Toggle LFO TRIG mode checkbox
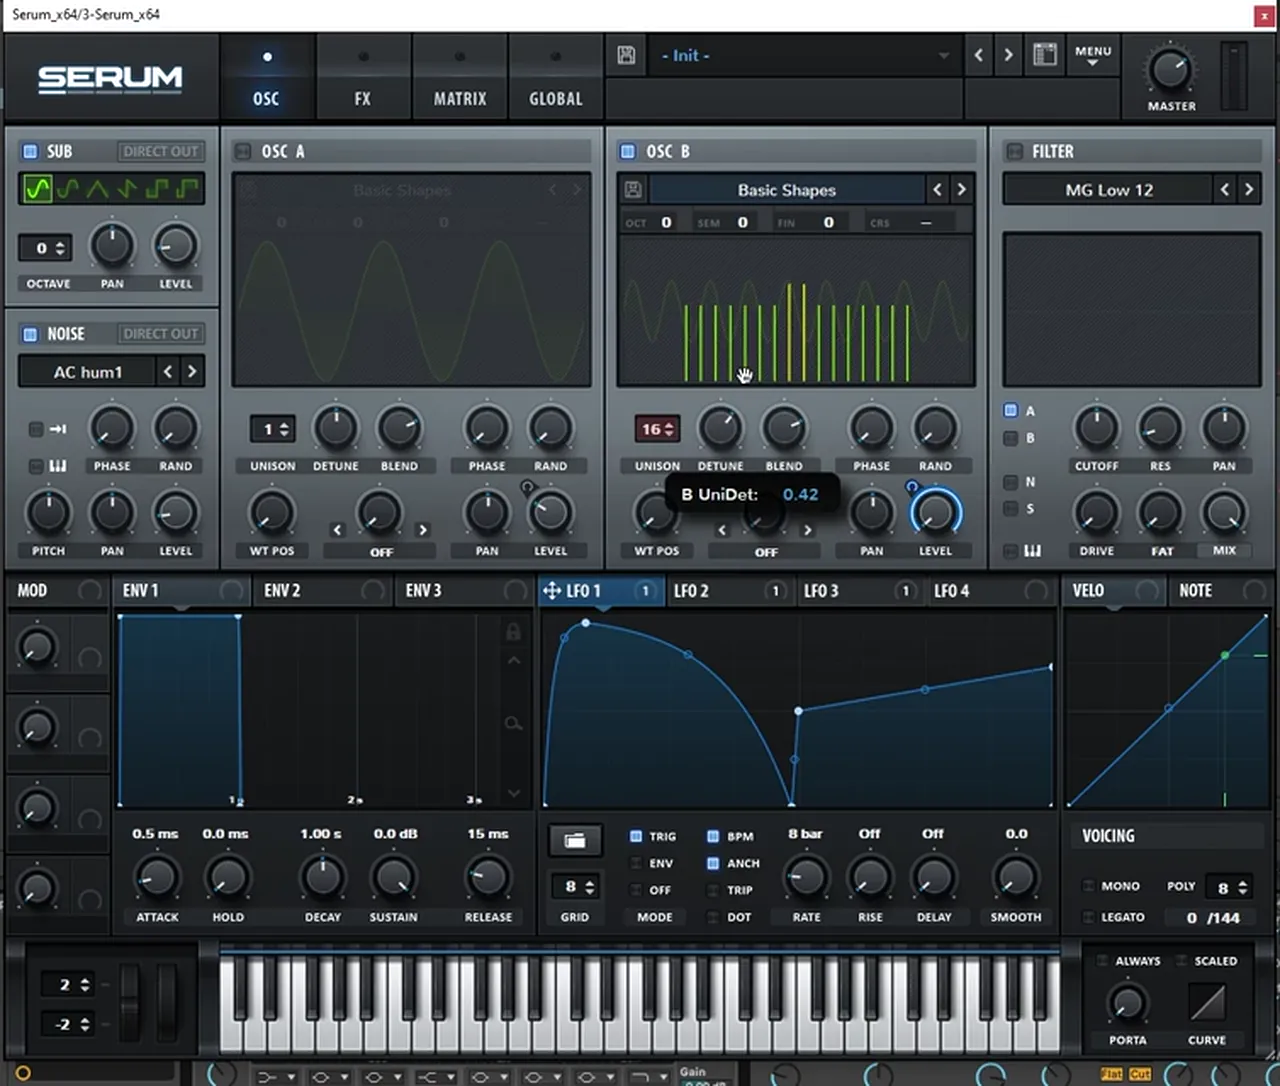The image size is (1280, 1086). point(636,836)
